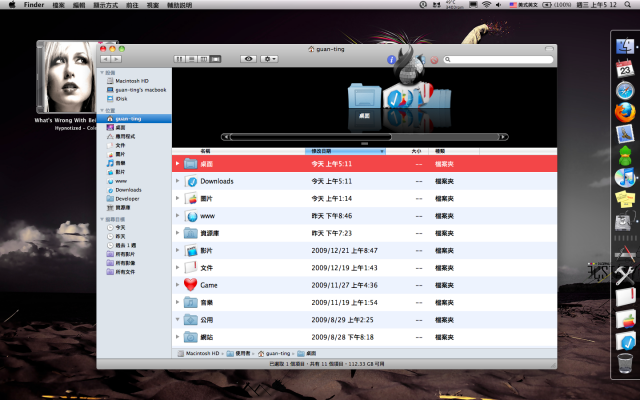Image resolution: width=640 pixels, height=400 pixels.
Task: Click guan-ting in the path bar
Action: point(274,353)
